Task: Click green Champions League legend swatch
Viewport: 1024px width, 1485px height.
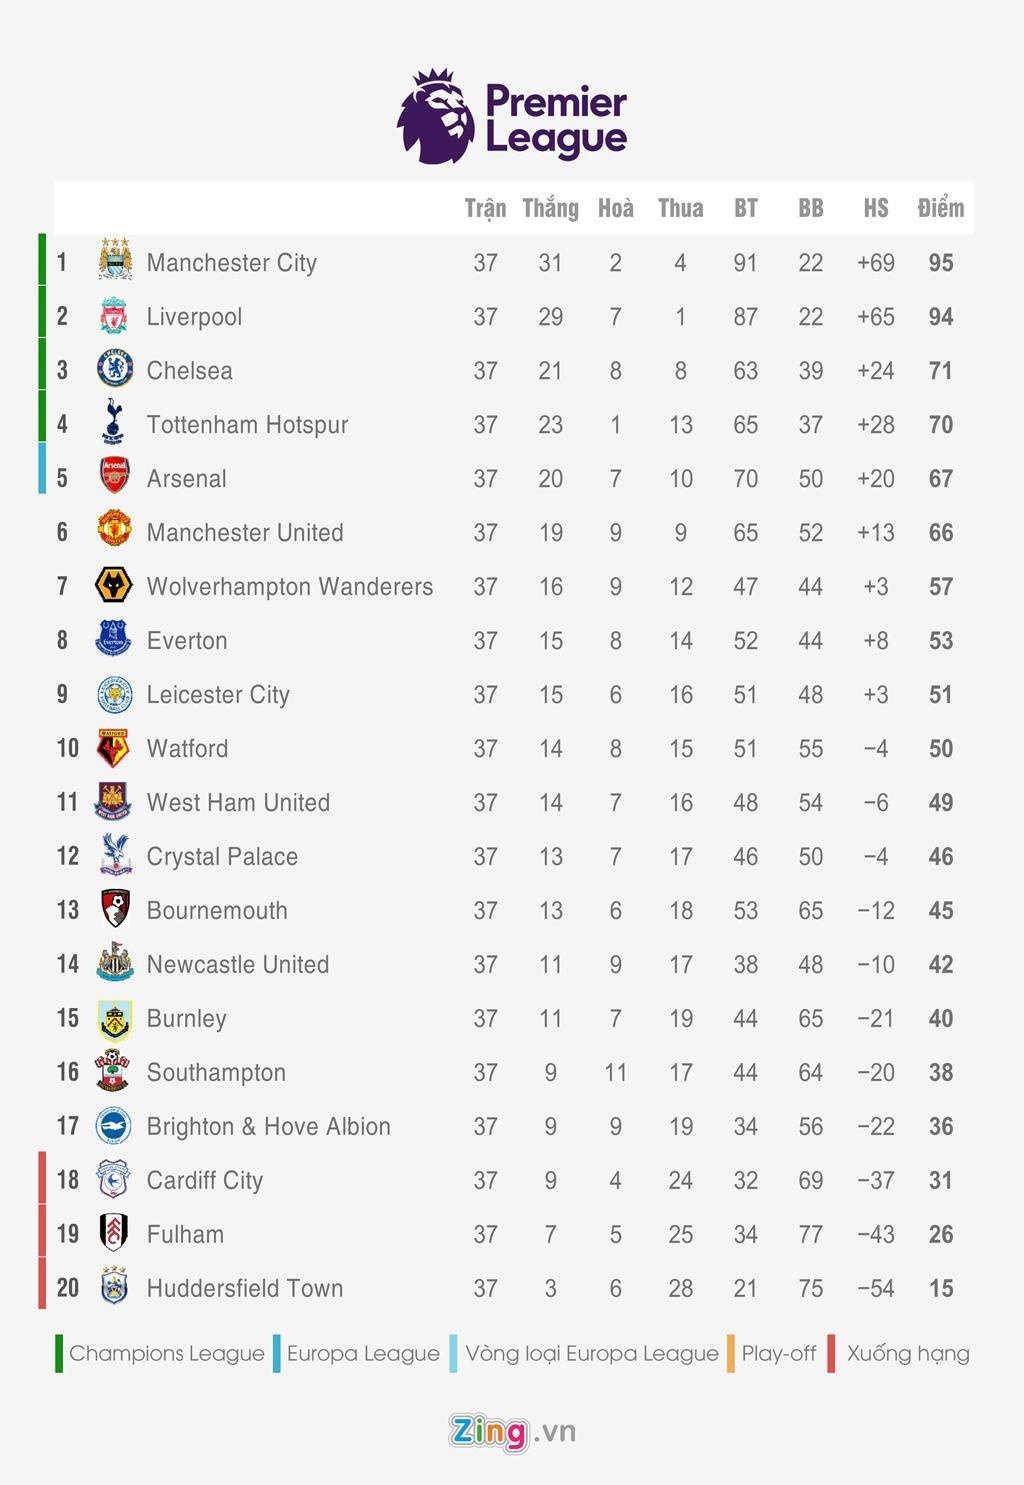Action: click(60, 1353)
